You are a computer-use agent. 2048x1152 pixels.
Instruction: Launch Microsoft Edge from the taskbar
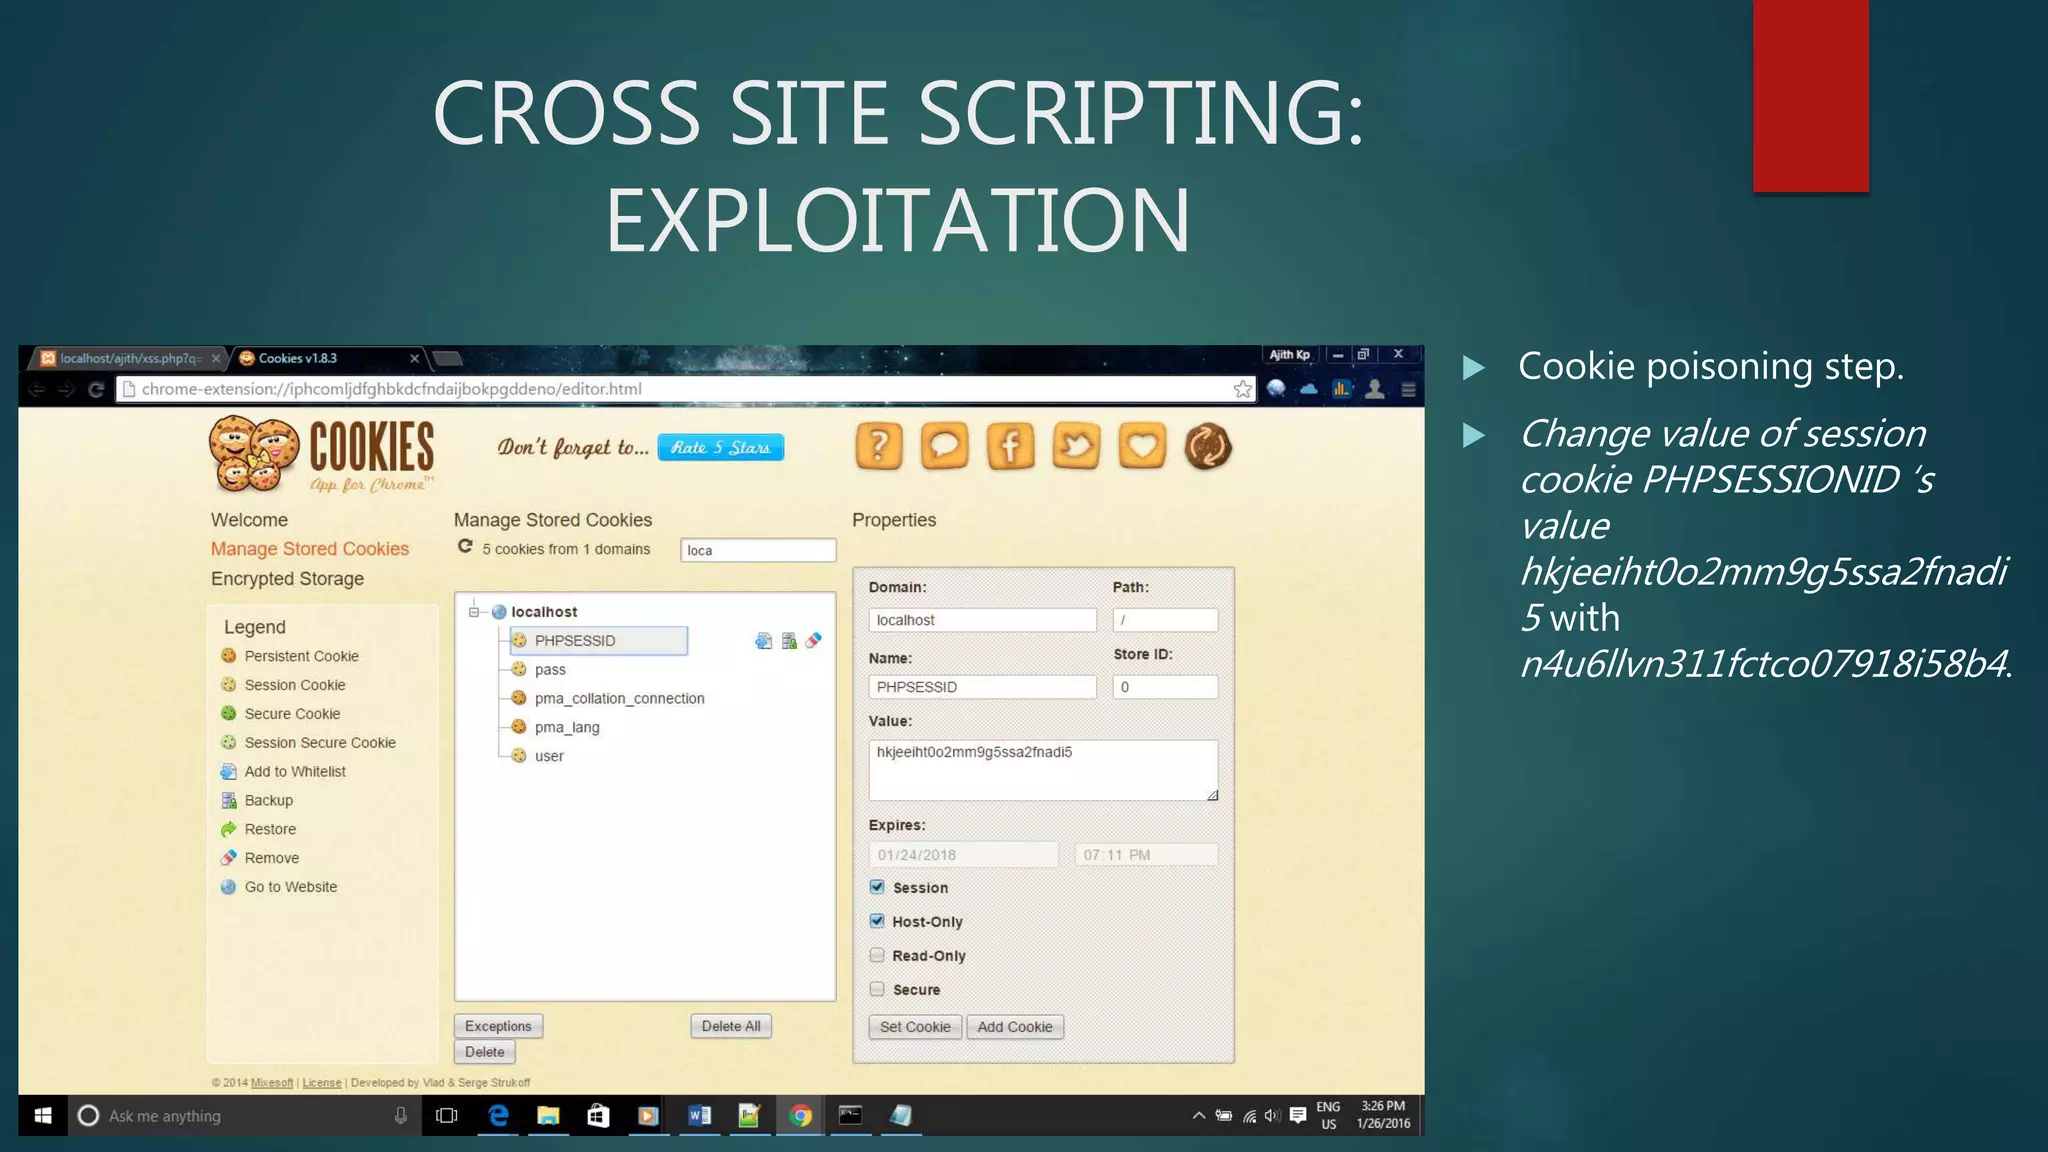point(498,1116)
